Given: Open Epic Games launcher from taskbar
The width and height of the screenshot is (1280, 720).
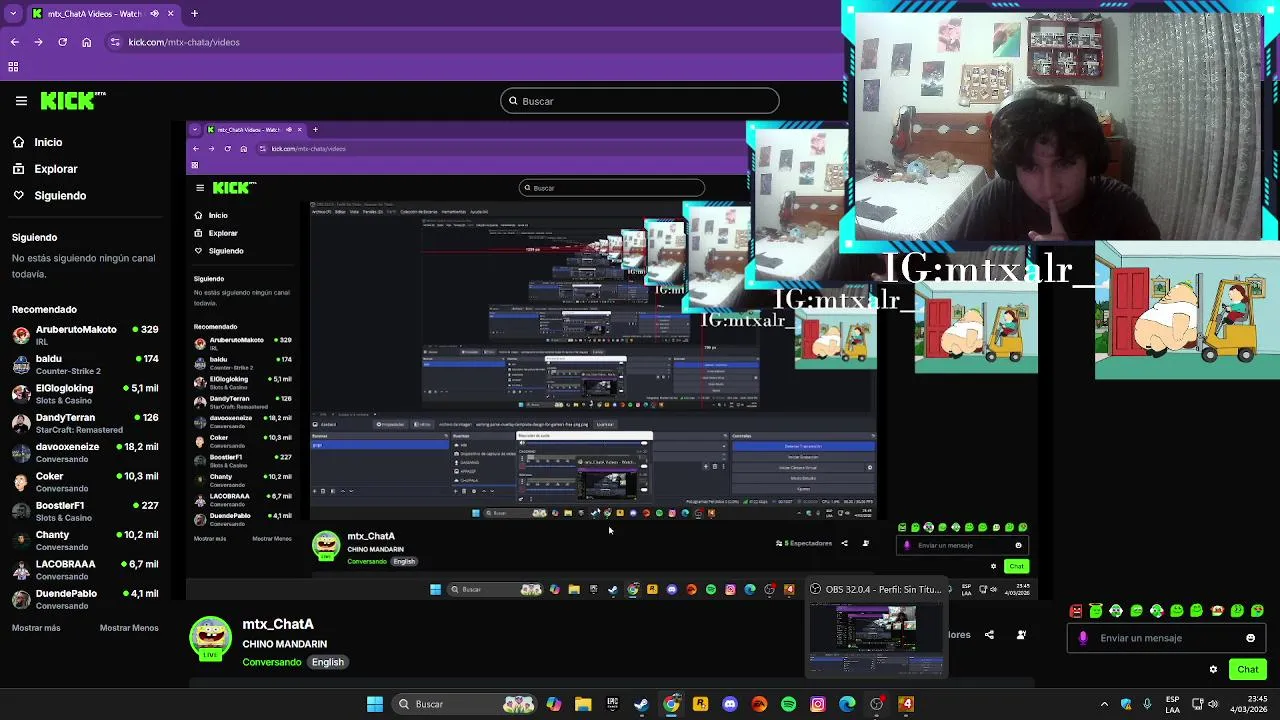Looking at the screenshot, I should [612, 704].
